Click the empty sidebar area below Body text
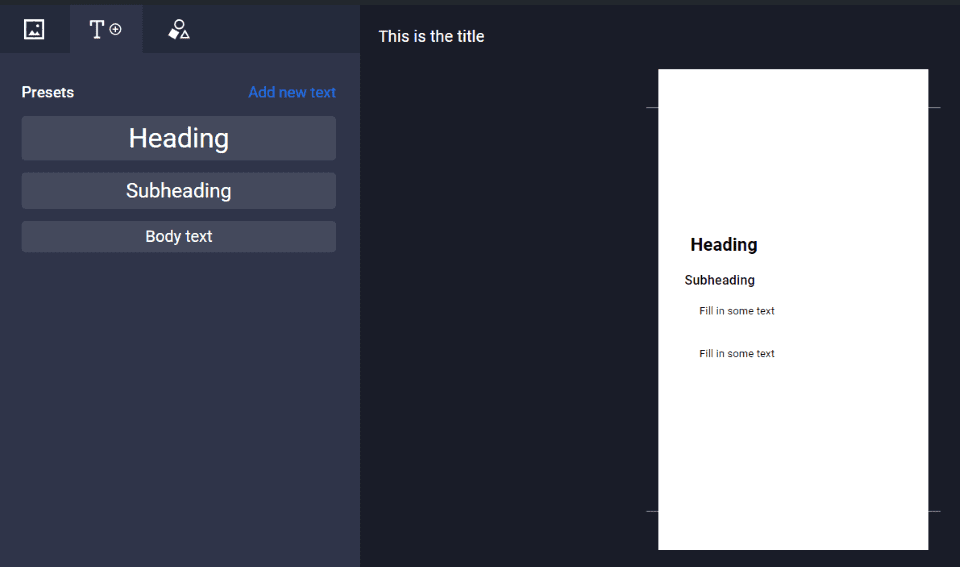960x567 pixels. (178, 400)
